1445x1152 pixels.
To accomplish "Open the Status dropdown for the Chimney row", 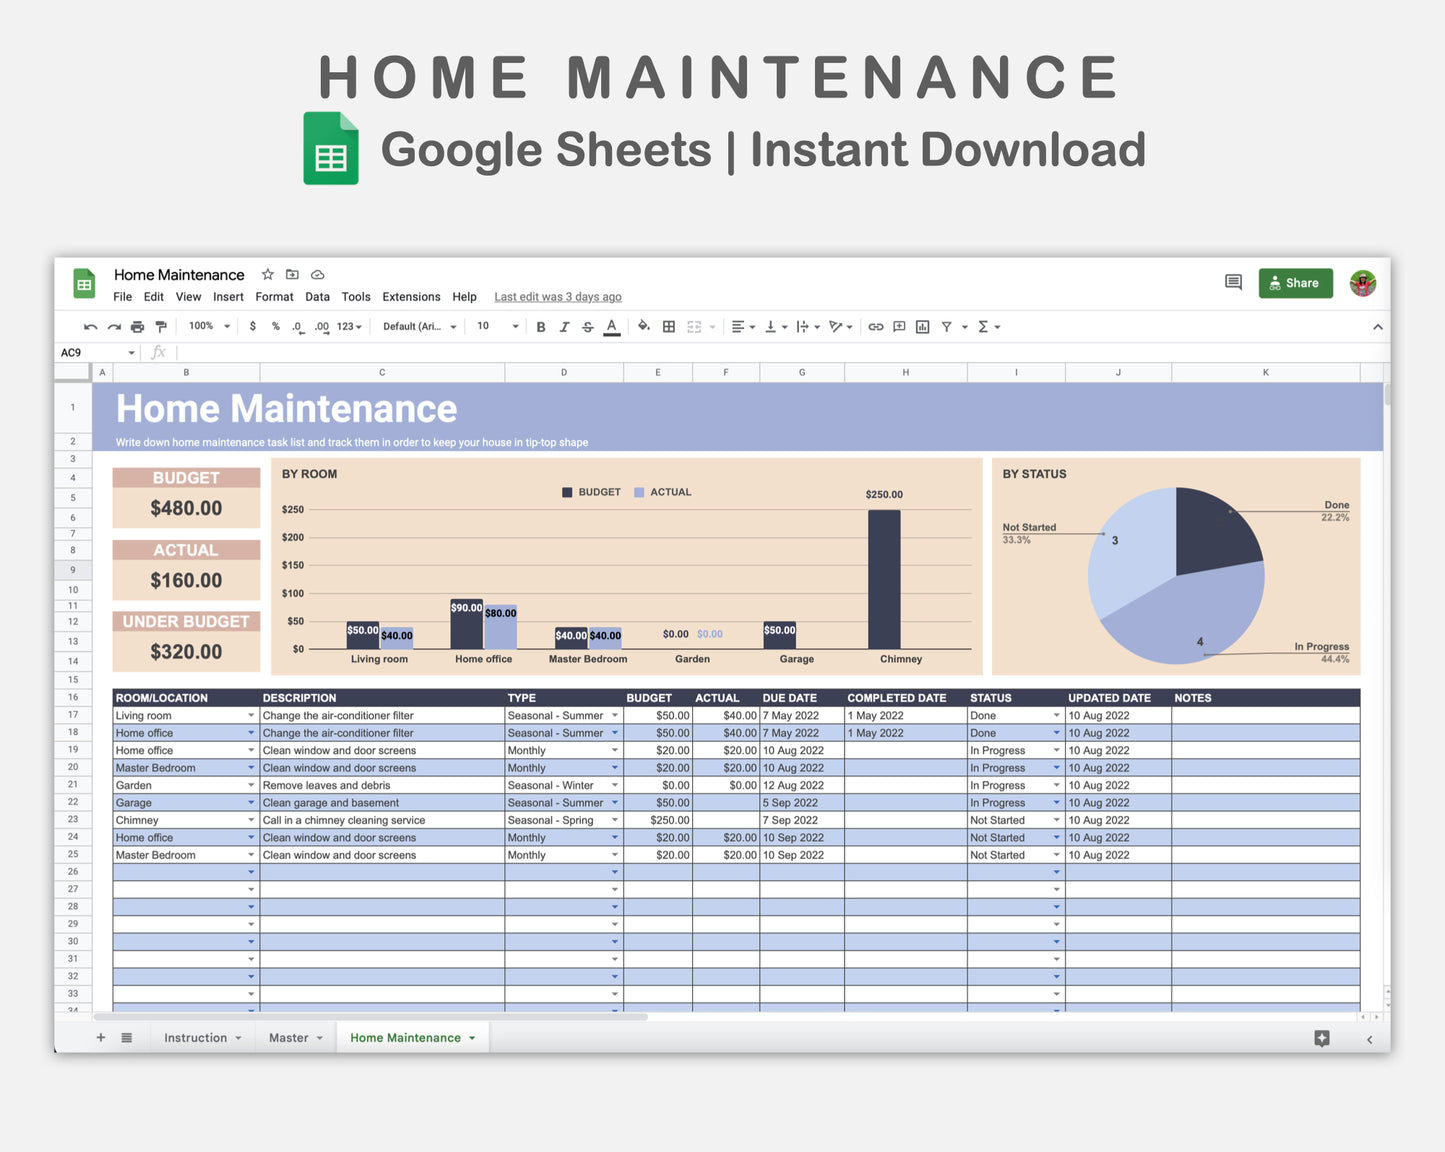I will click(1056, 820).
